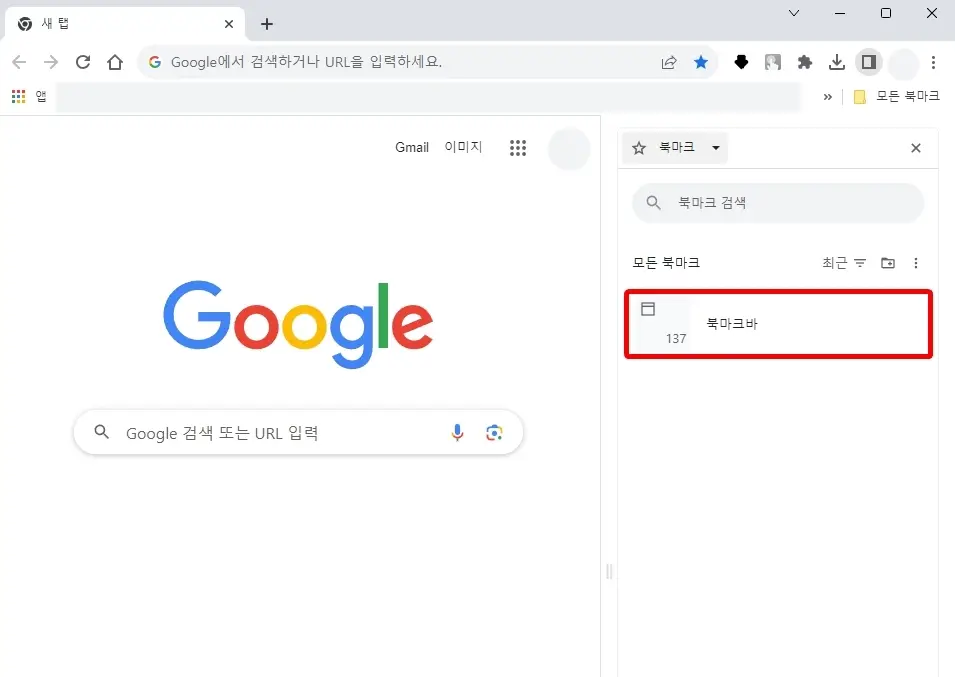Create a new bookmark folder
Viewport: 955px width, 677px height.
pyautogui.click(x=888, y=262)
